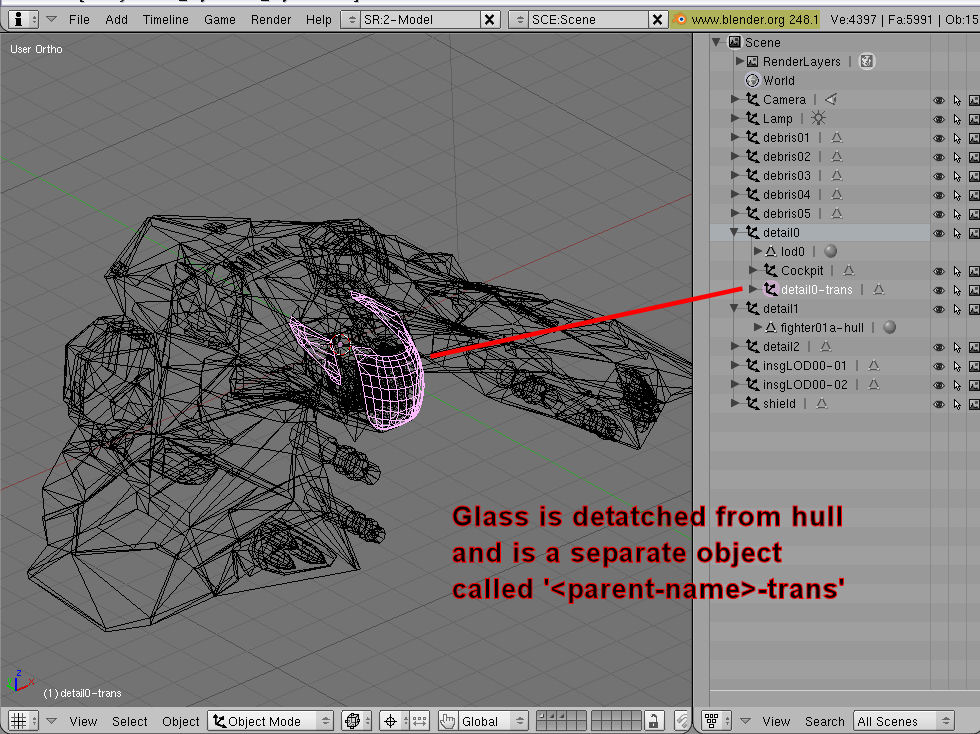Delete the SCE:Scene datablock with X button
Viewport: 980px width, 734px height.
[x=657, y=19]
